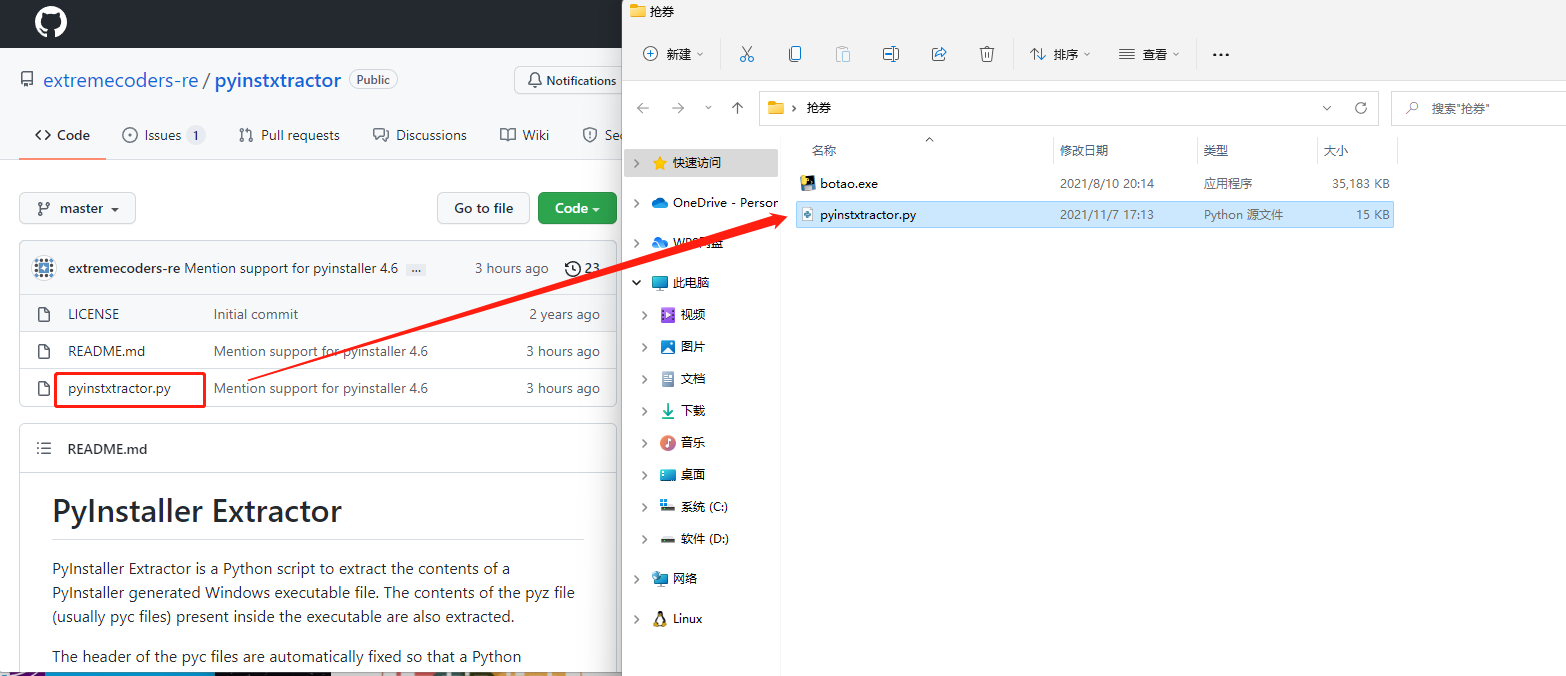
Task: Expand the Quick access tree node
Action: tap(638, 163)
